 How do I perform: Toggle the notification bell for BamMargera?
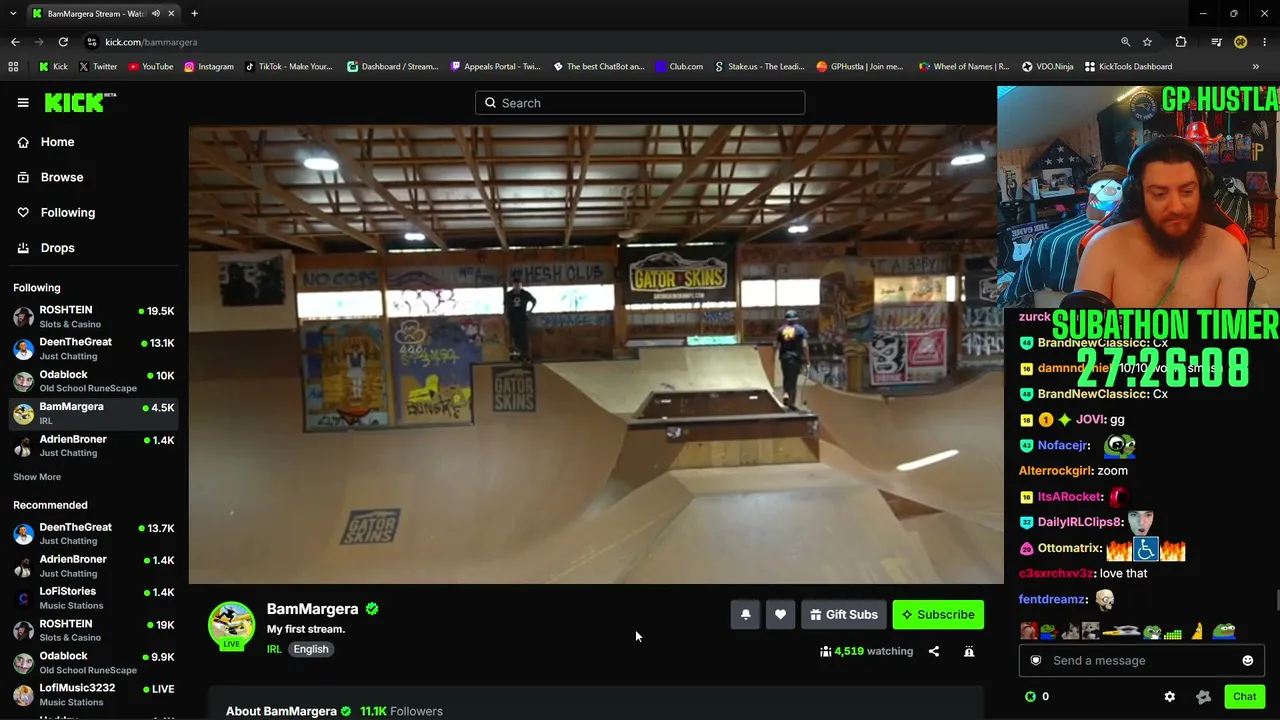(746, 615)
